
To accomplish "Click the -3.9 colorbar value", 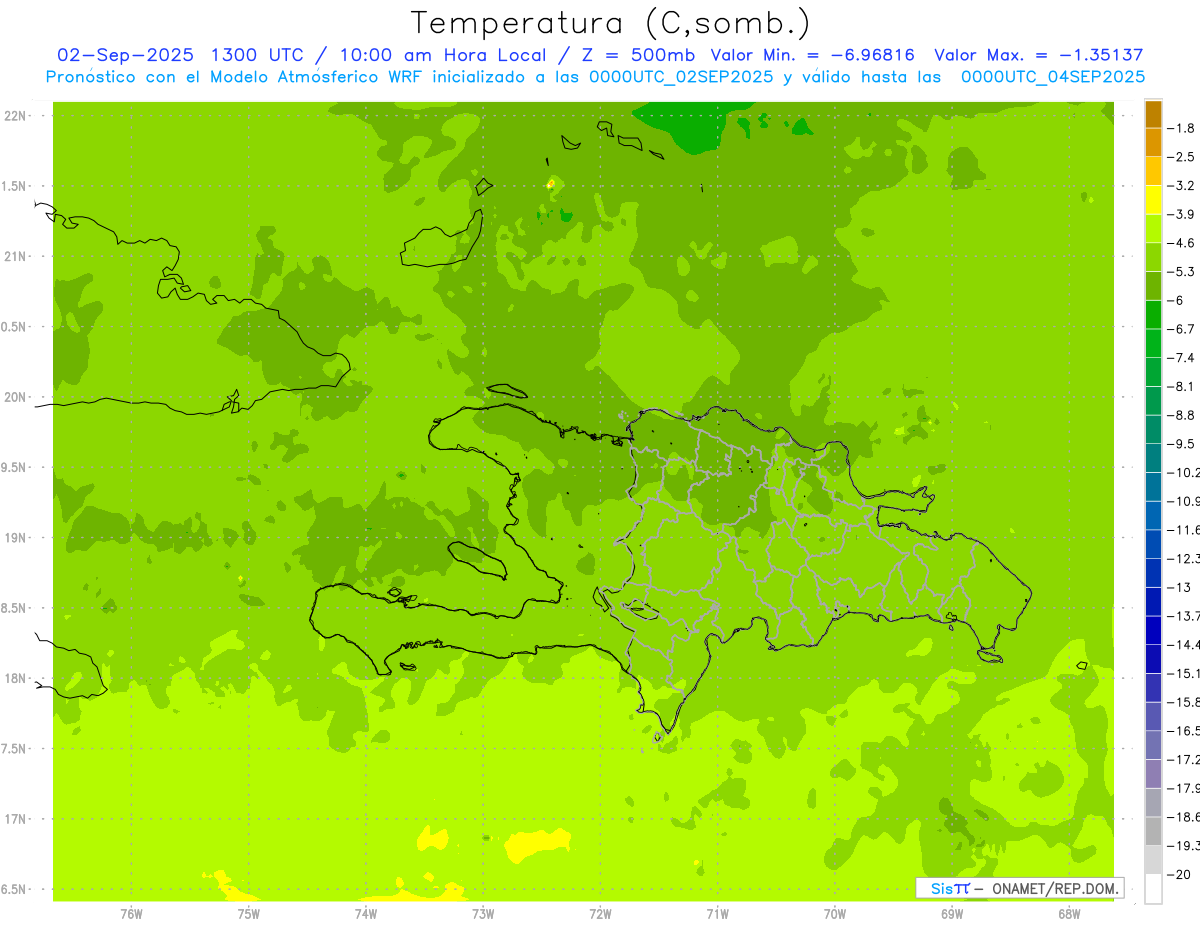I will pos(1182,214).
